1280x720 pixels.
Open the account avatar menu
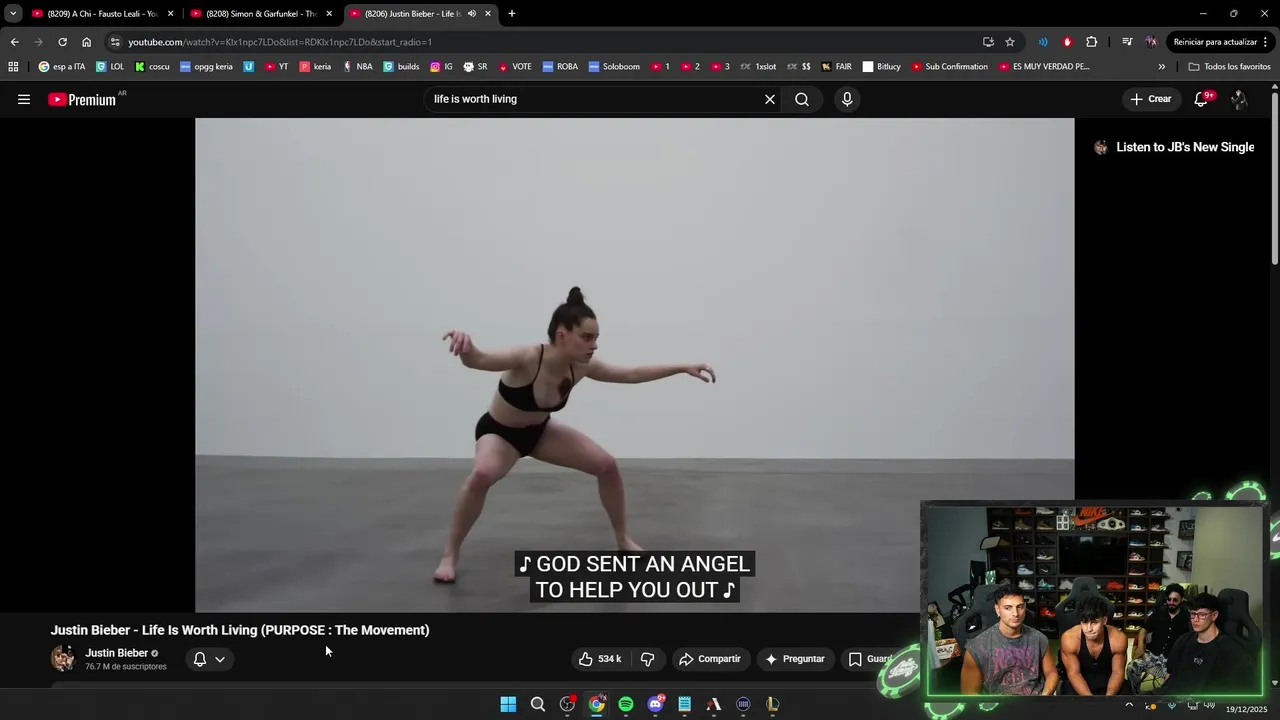point(1239,99)
